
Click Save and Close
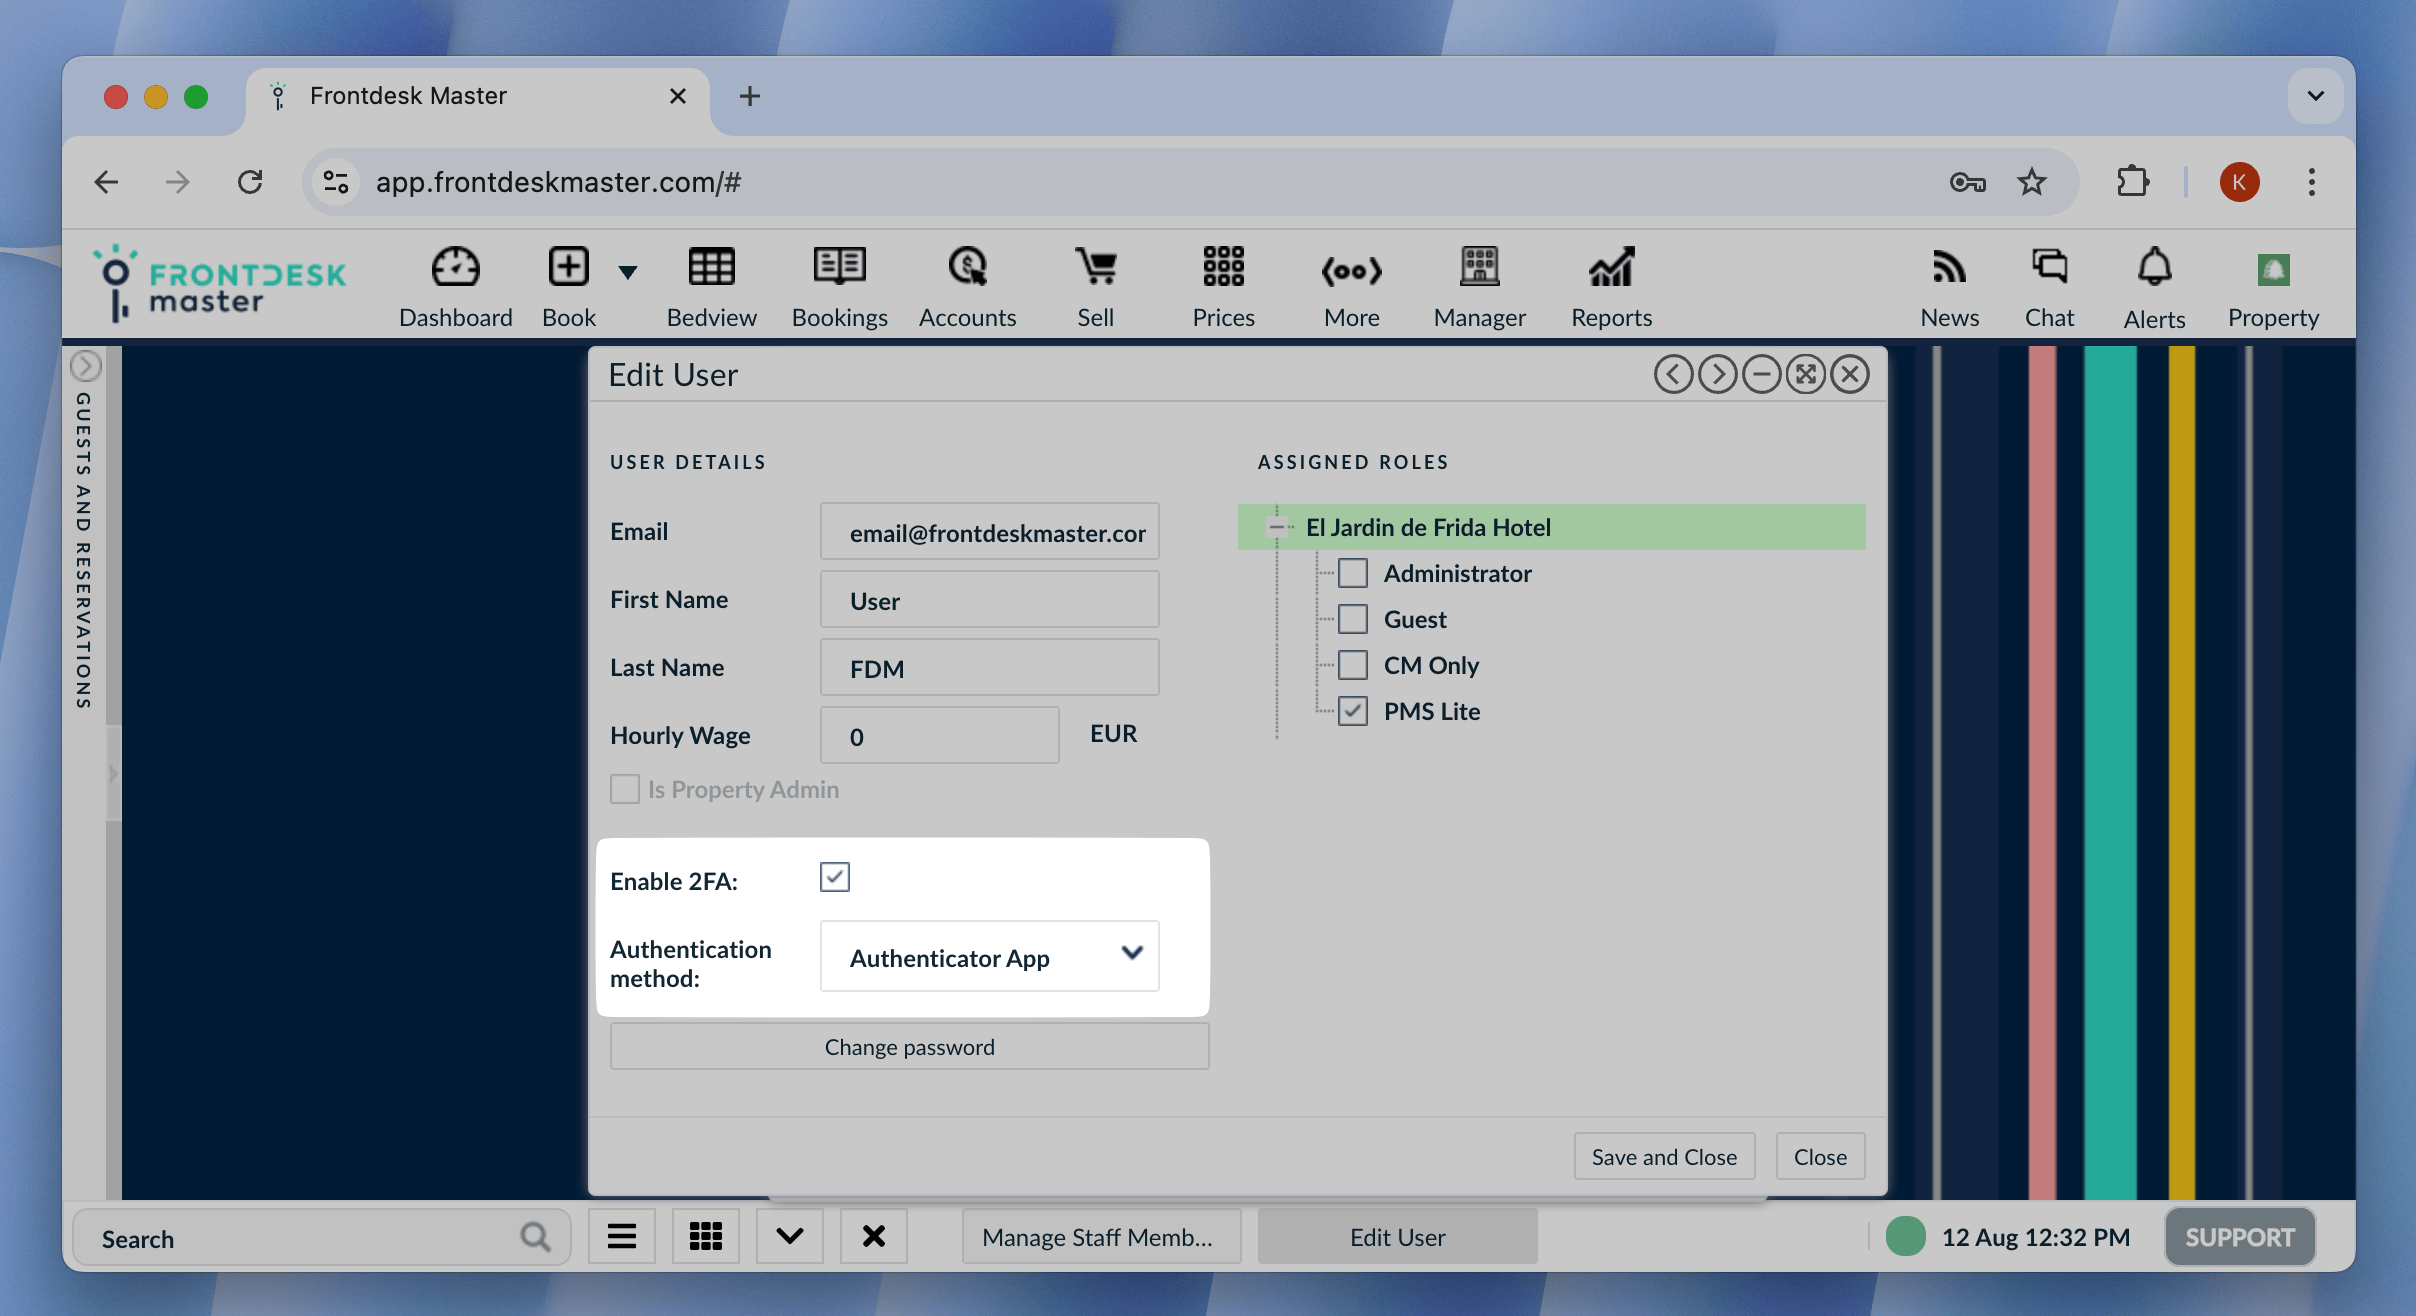(1664, 1156)
